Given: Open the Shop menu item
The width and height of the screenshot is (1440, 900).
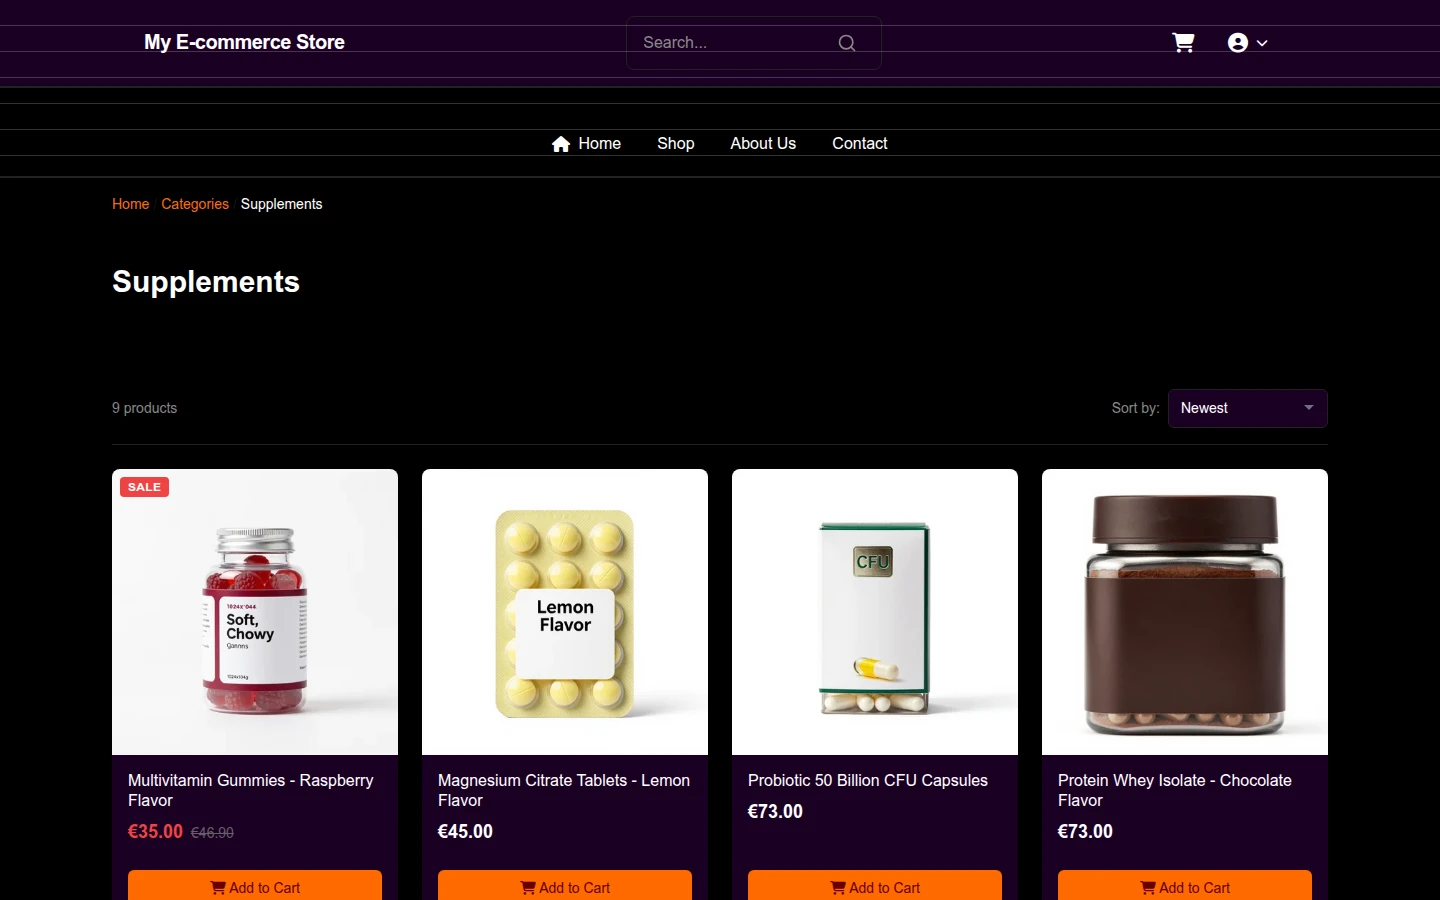Looking at the screenshot, I should tap(676, 144).
